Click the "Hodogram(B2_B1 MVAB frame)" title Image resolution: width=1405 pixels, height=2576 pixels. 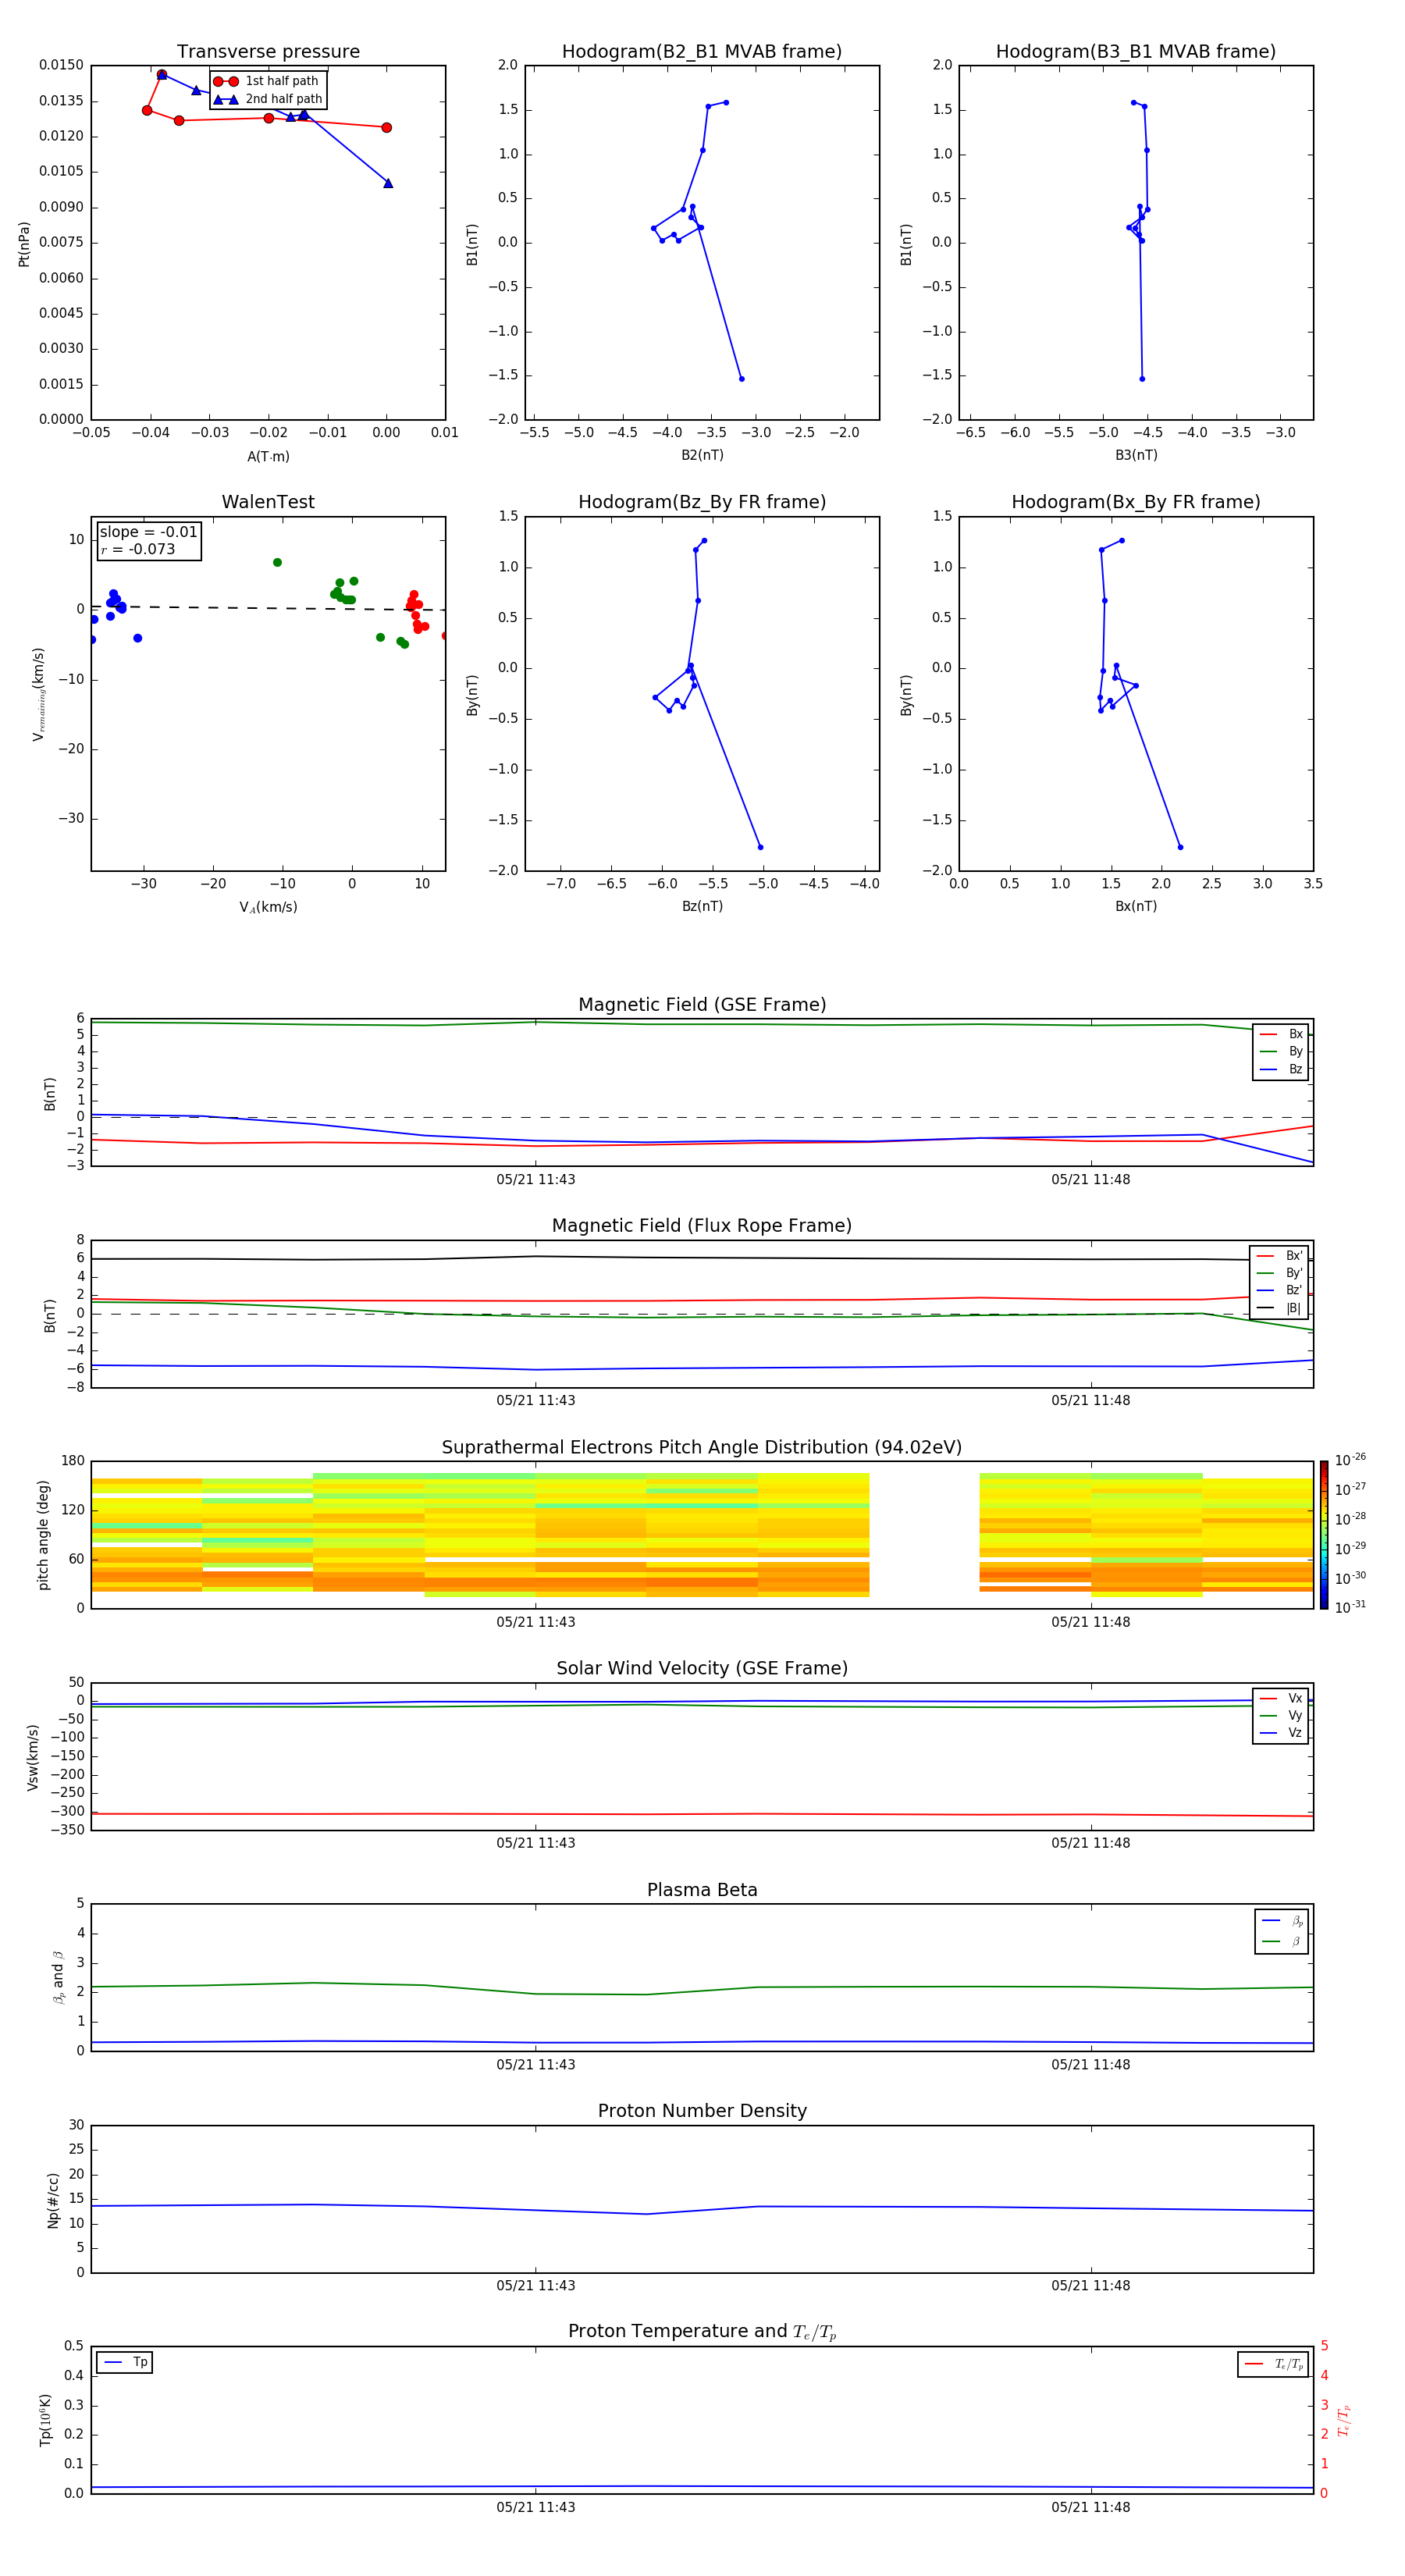702,52
